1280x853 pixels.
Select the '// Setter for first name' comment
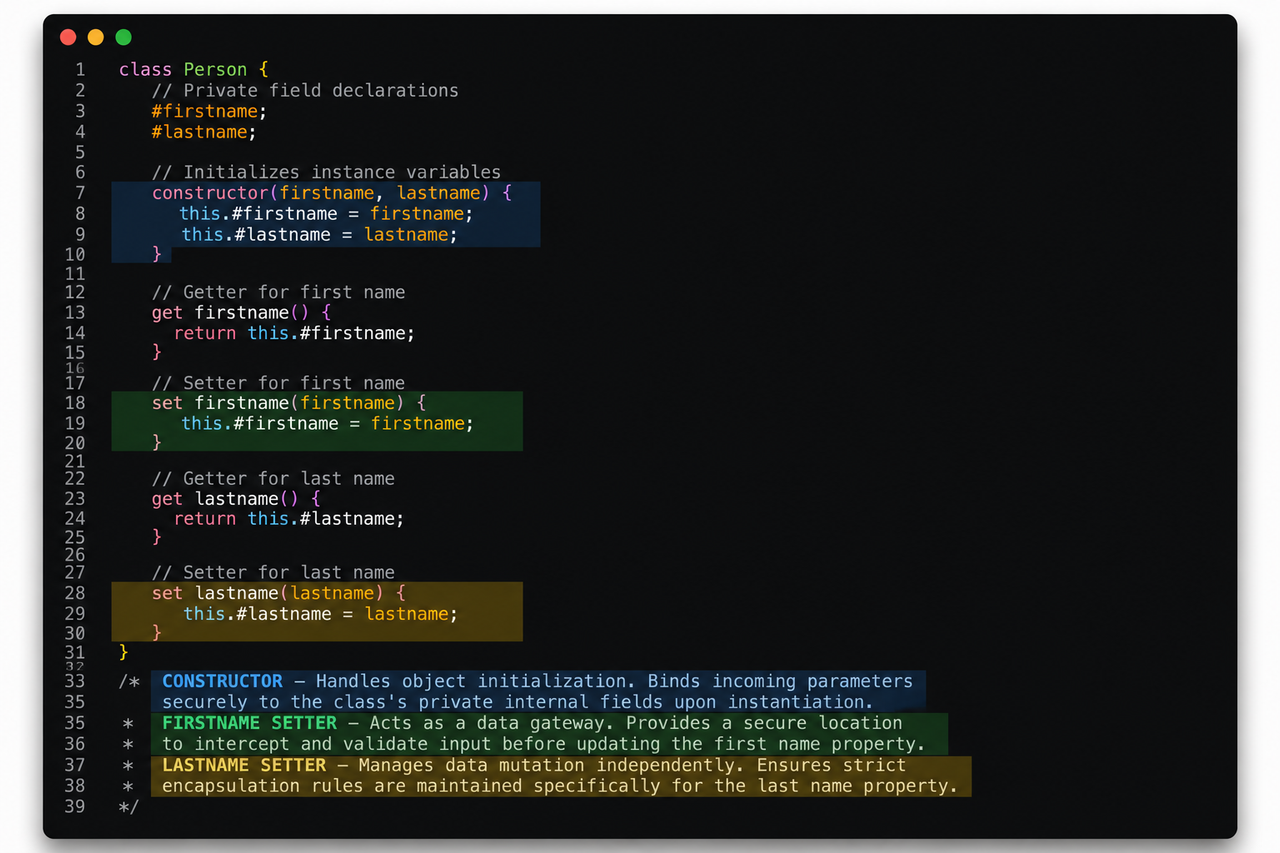click(279, 383)
